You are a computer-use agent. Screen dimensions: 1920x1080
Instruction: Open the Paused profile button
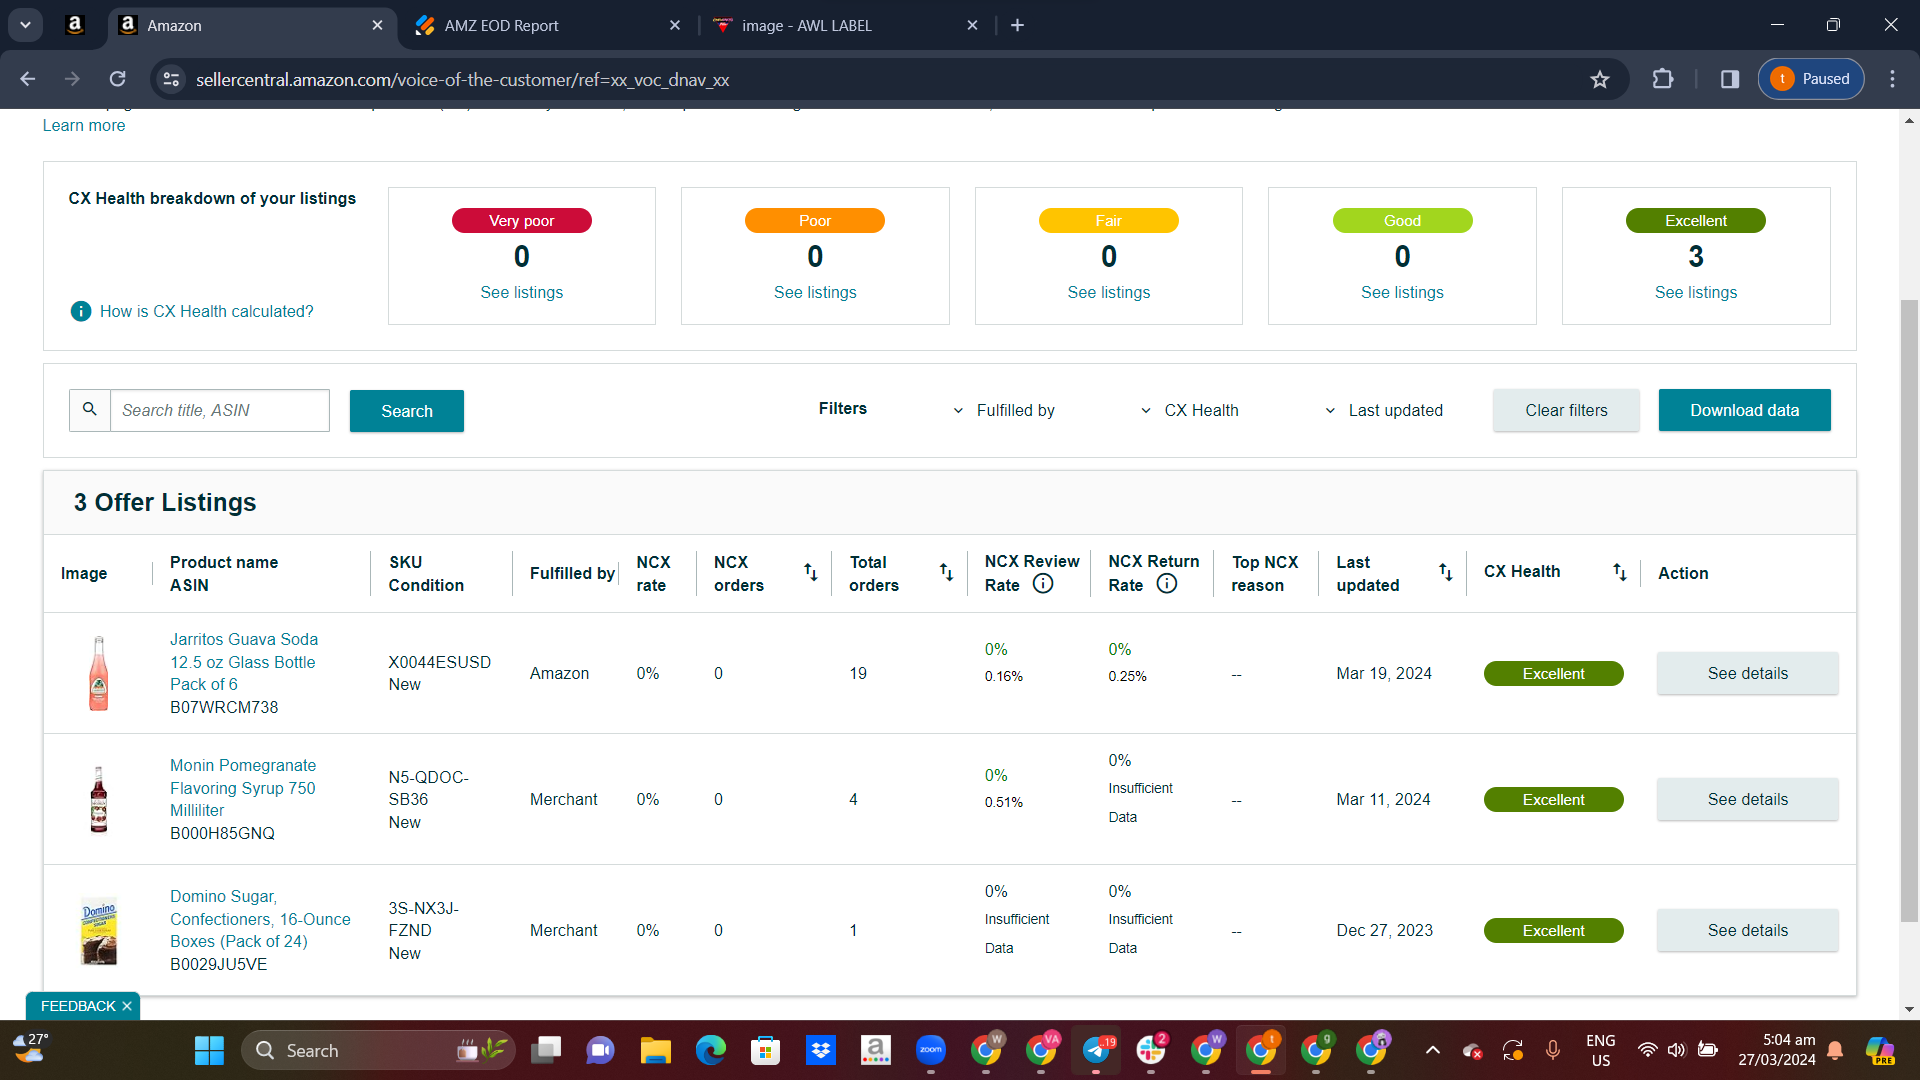point(1811,79)
